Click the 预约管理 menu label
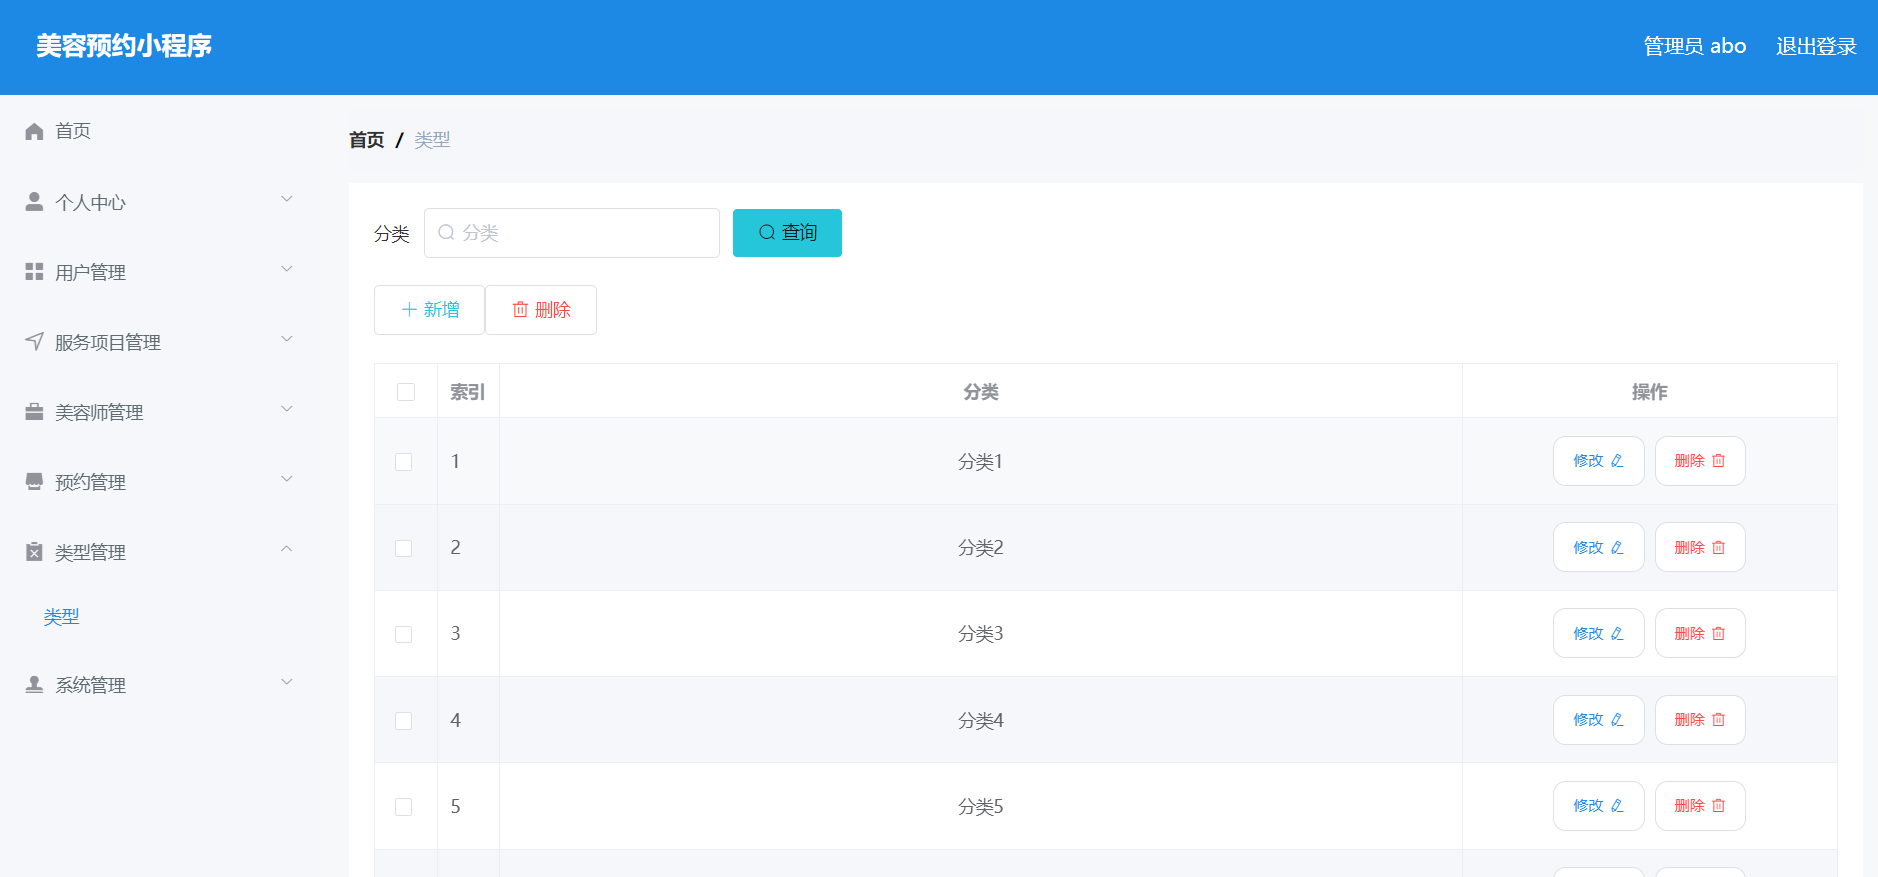1878x877 pixels. (x=90, y=483)
